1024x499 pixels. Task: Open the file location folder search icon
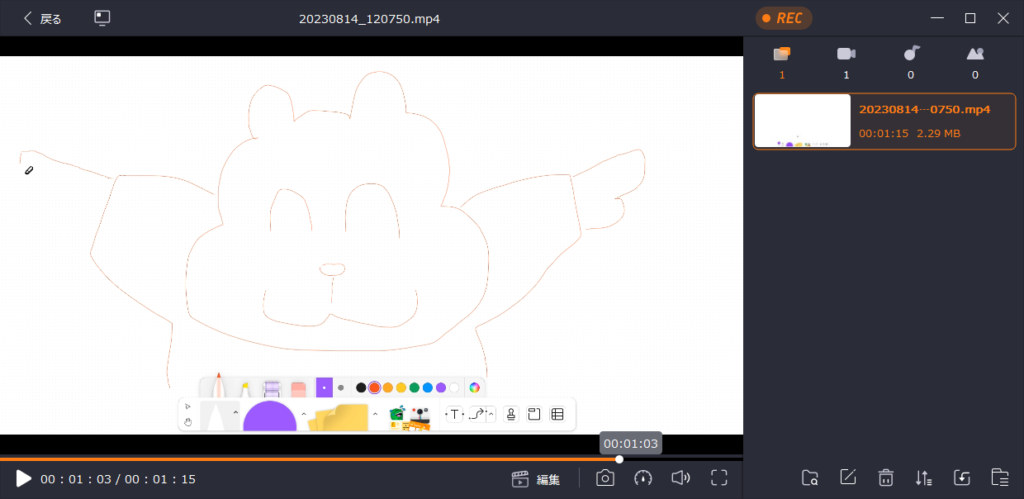pyautogui.click(x=810, y=478)
